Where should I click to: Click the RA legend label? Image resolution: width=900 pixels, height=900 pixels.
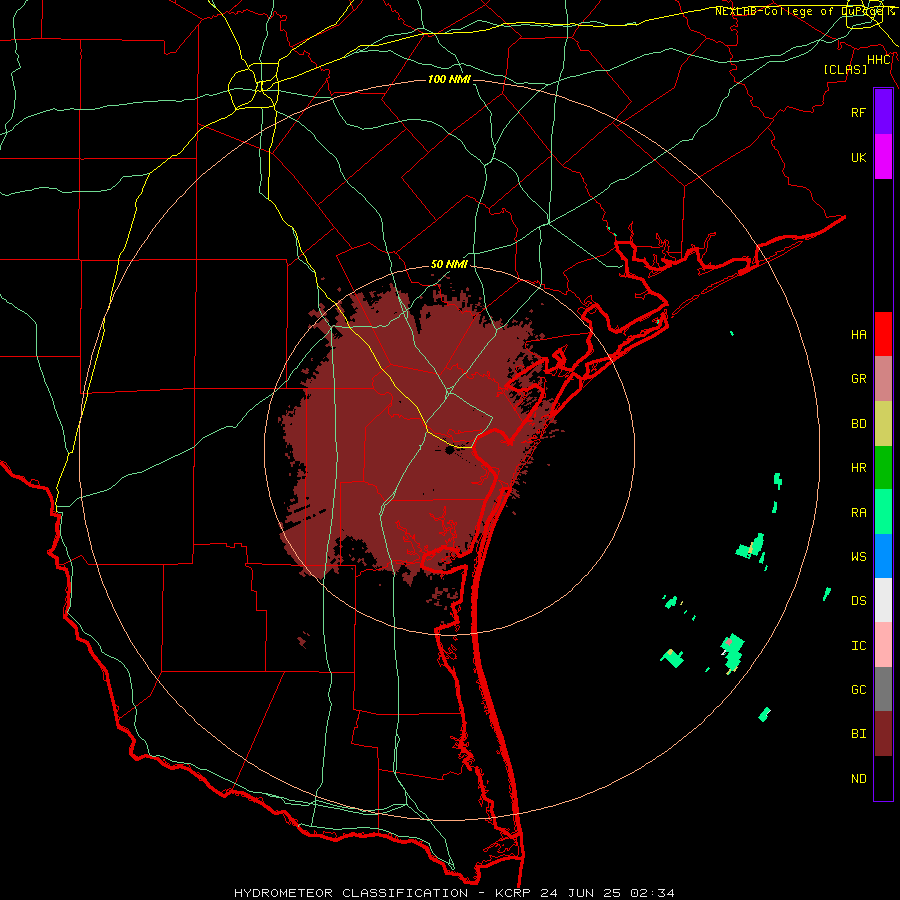coord(858,513)
